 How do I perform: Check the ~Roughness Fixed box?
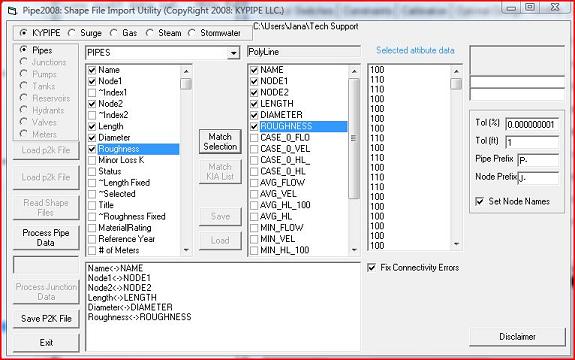pyautogui.click(x=92, y=217)
